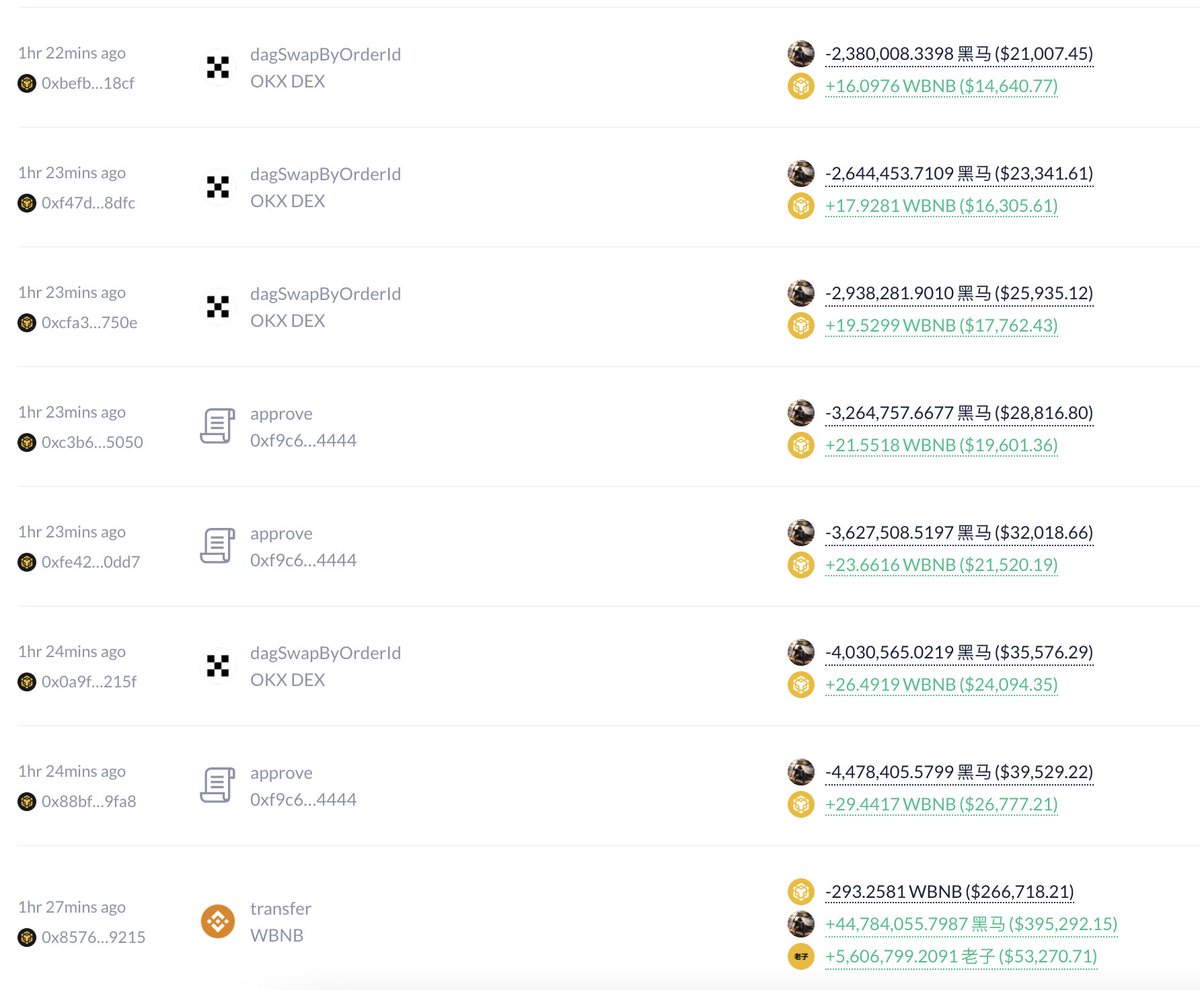Image resolution: width=1200 pixels, height=990 pixels.
Task: Open the +44,784,055.7987 黑马 amount link
Action: click(x=971, y=924)
